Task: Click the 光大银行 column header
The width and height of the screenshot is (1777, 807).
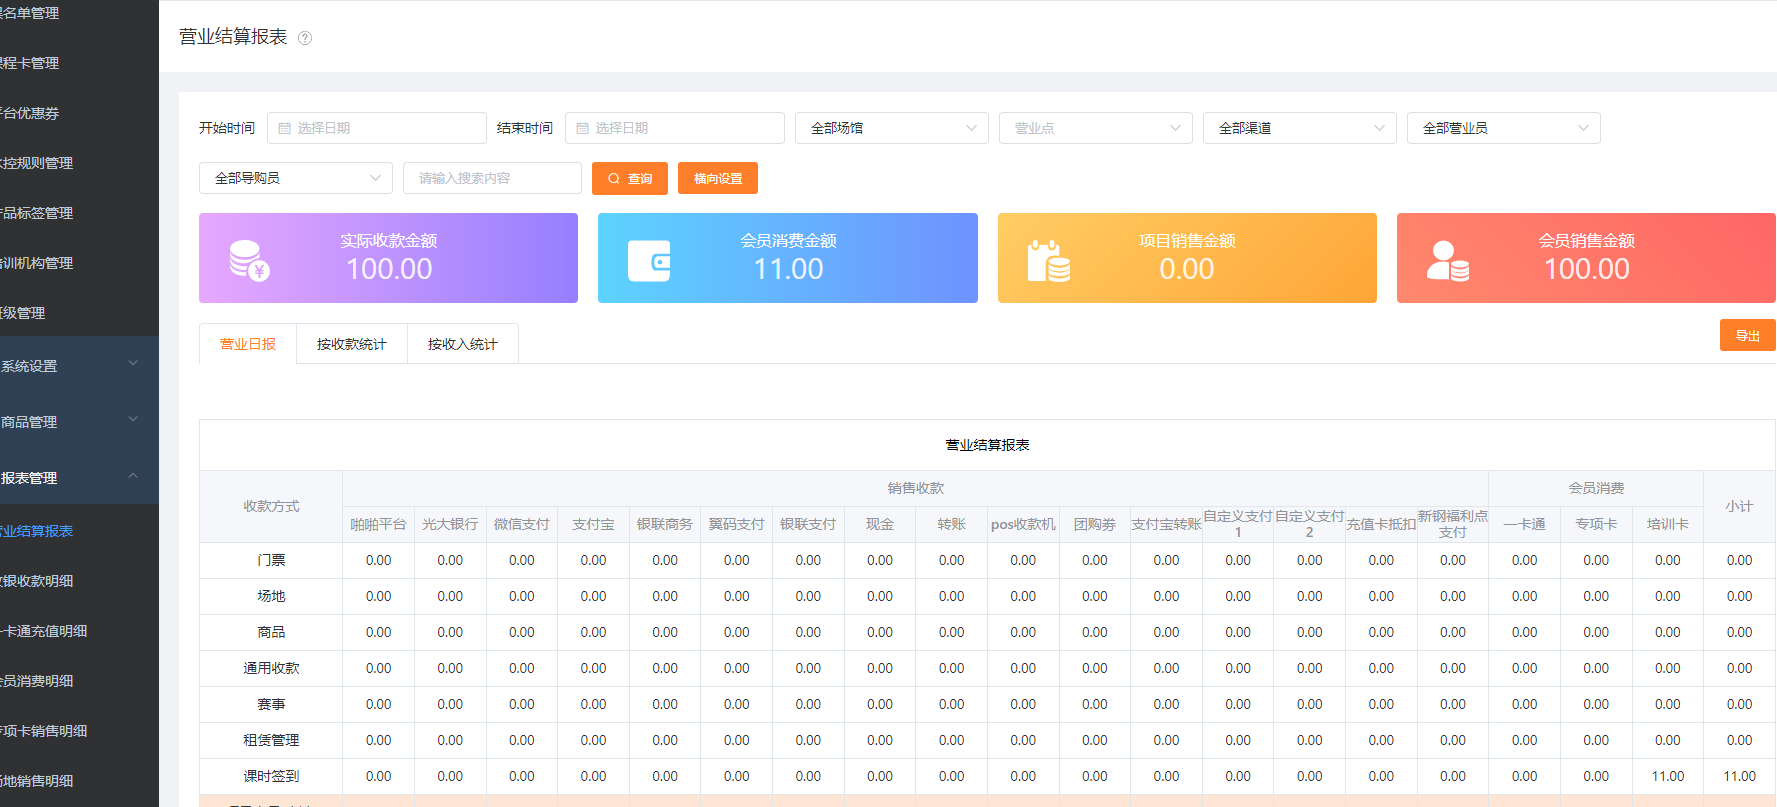Action: [x=450, y=524]
